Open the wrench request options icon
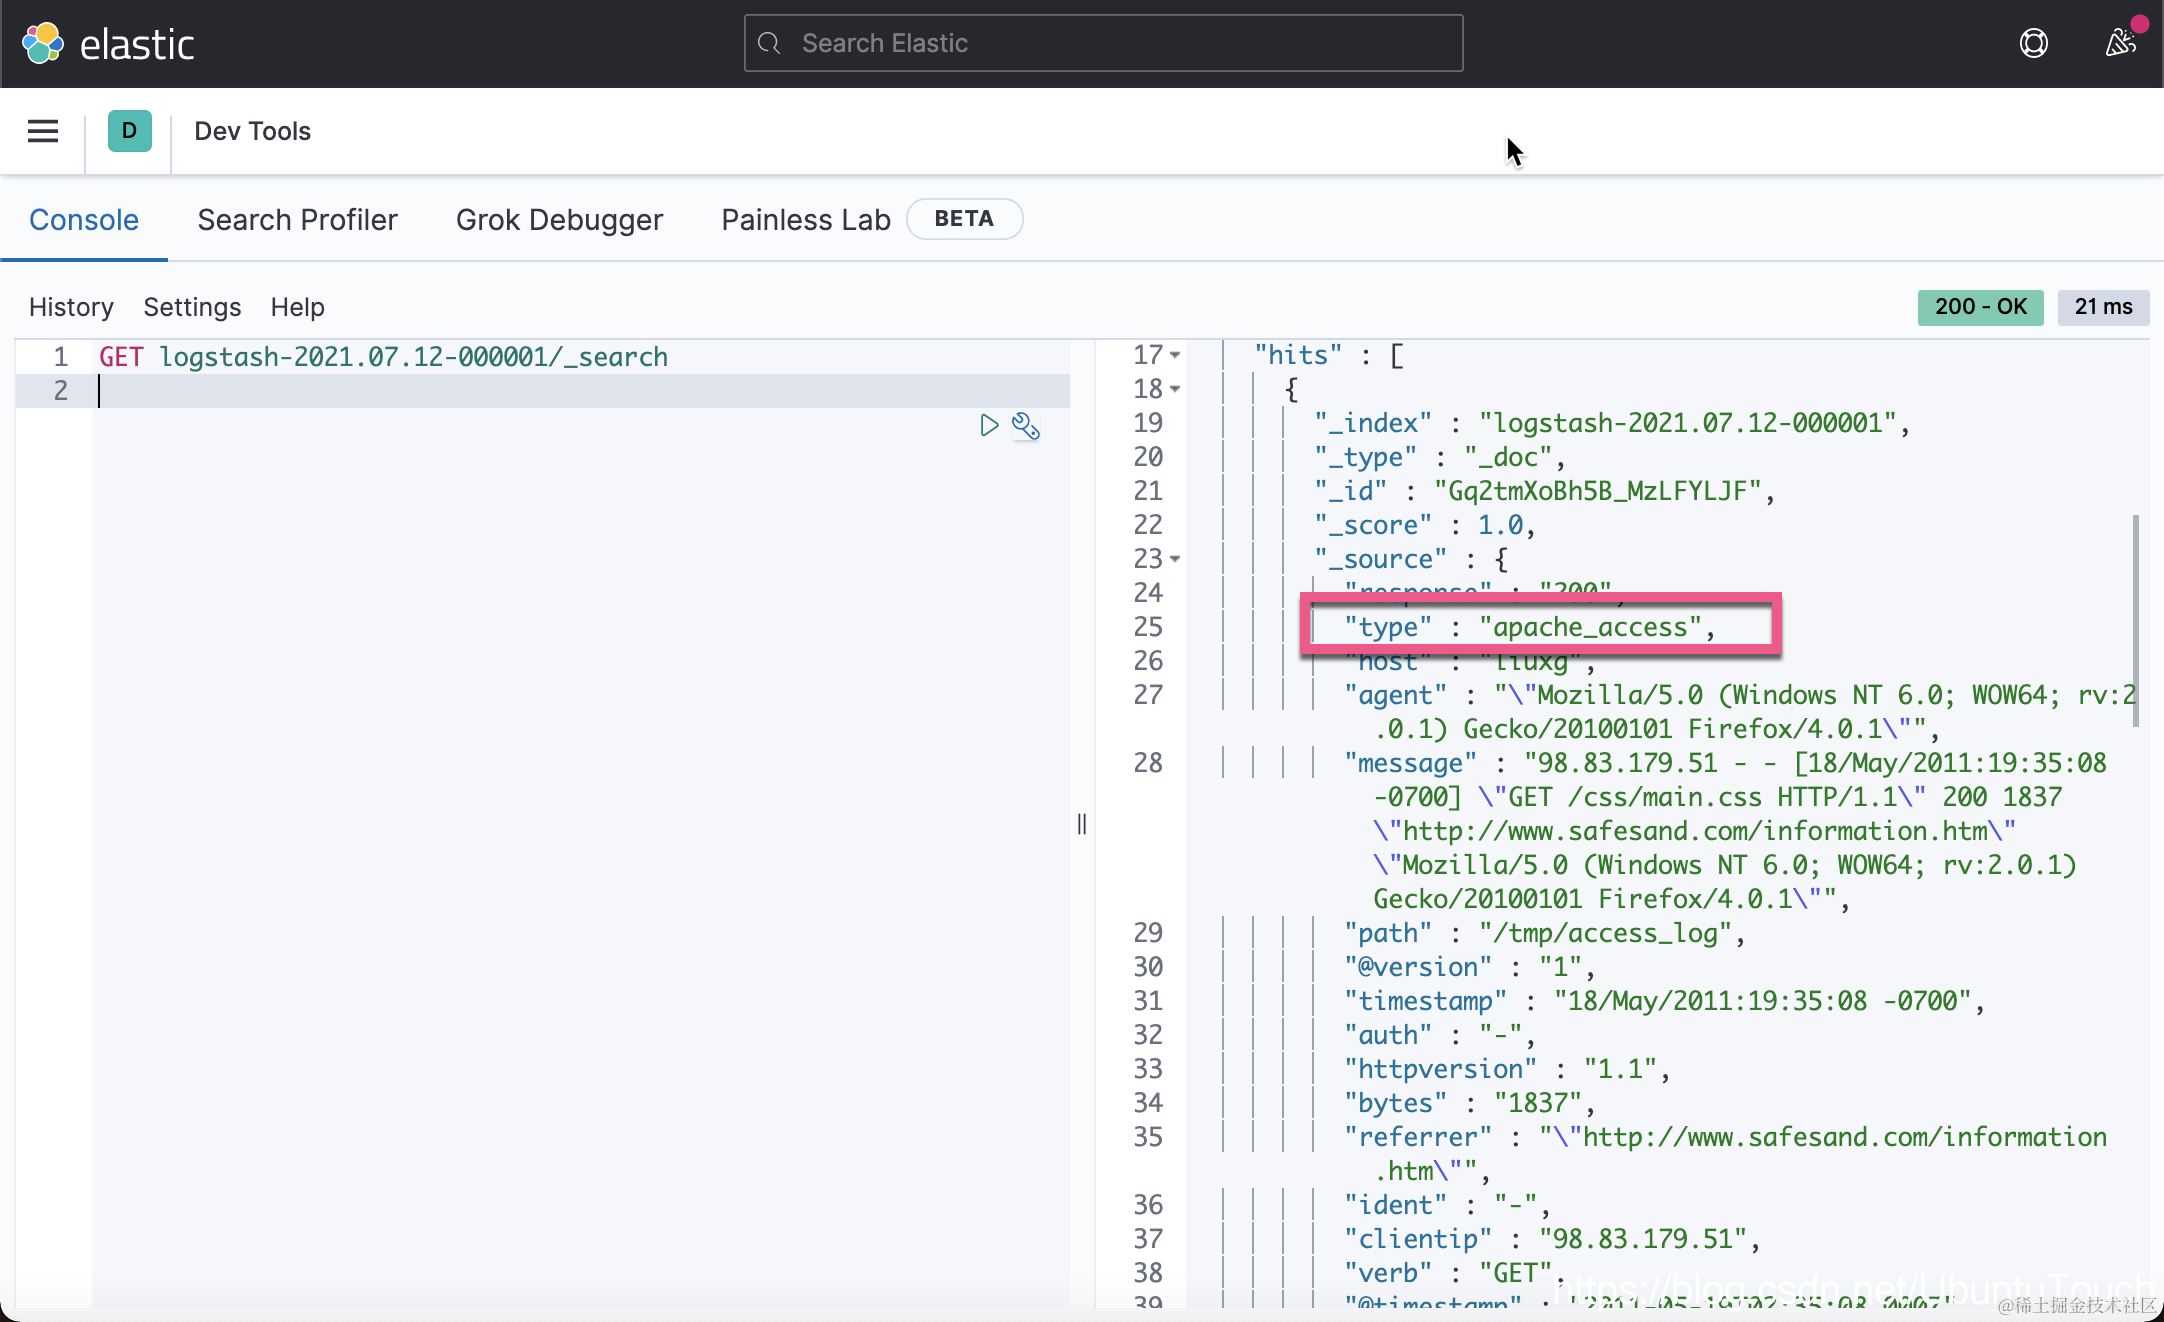Image resolution: width=2164 pixels, height=1322 pixels. [x=1026, y=426]
